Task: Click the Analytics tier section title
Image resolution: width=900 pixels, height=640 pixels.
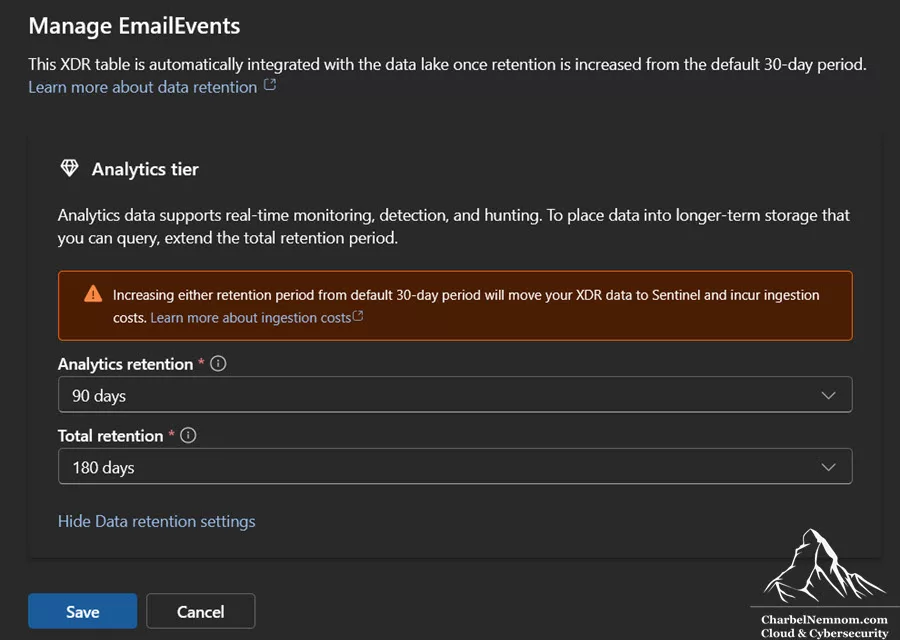Action: [145, 169]
